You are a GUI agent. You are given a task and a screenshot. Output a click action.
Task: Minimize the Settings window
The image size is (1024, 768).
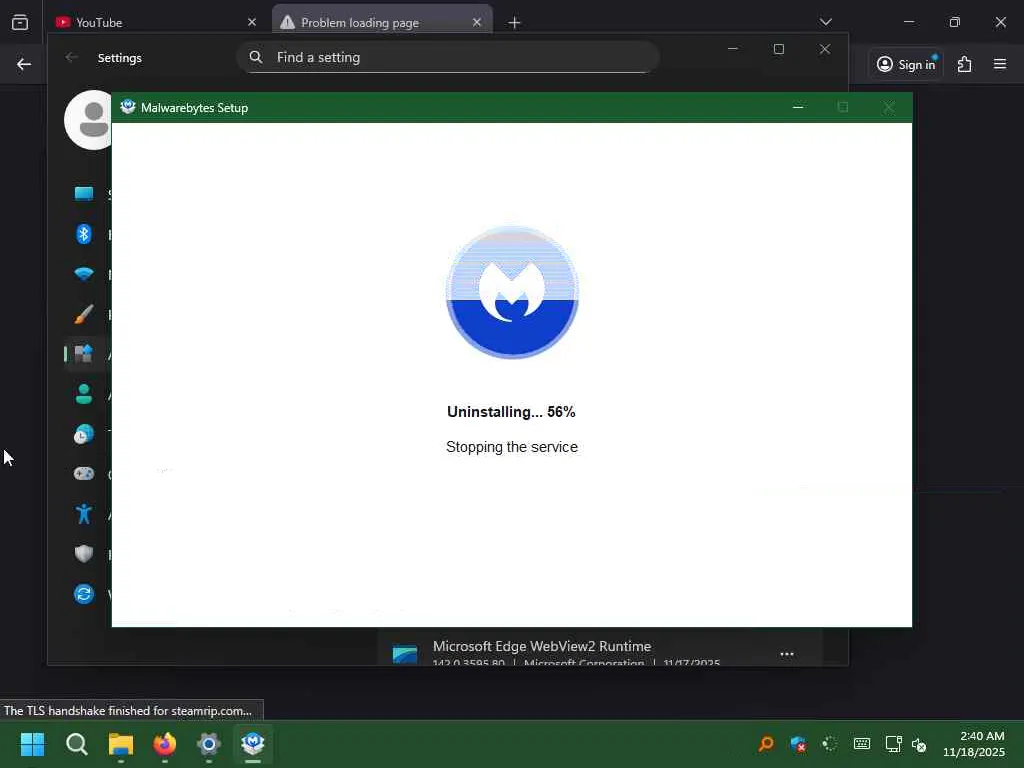(x=733, y=49)
